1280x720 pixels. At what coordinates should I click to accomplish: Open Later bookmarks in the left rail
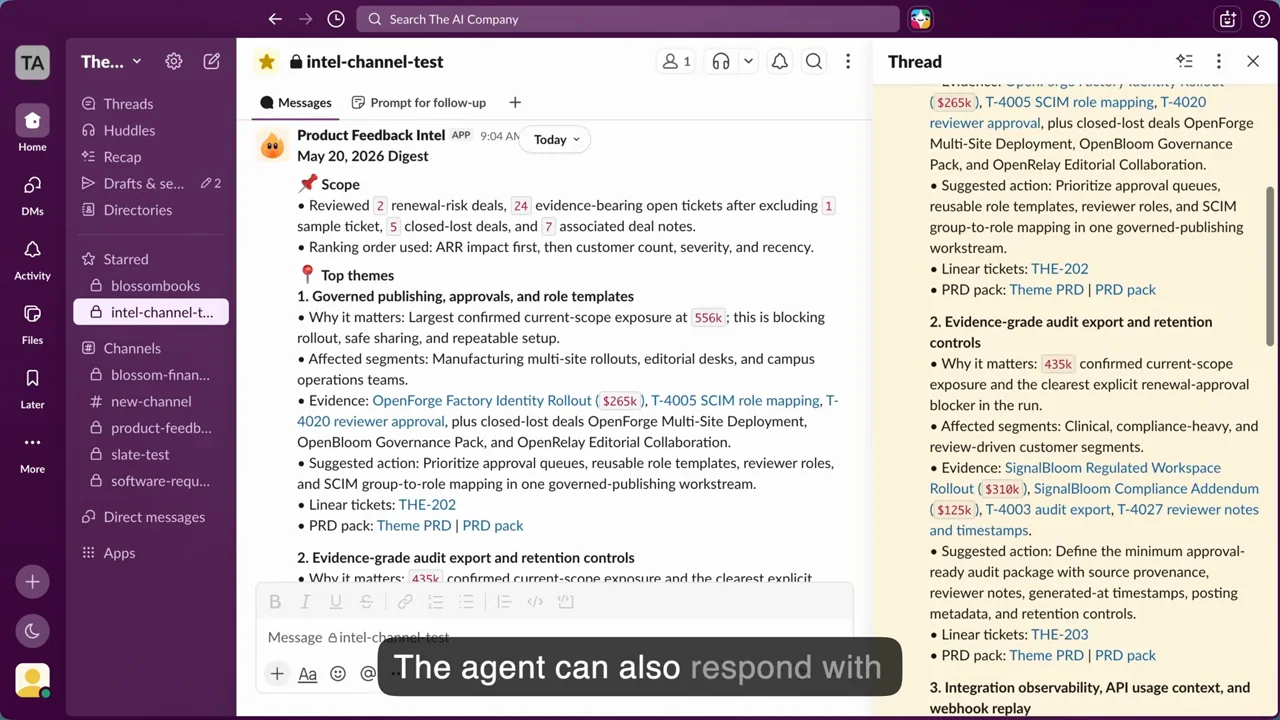[x=32, y=388]
